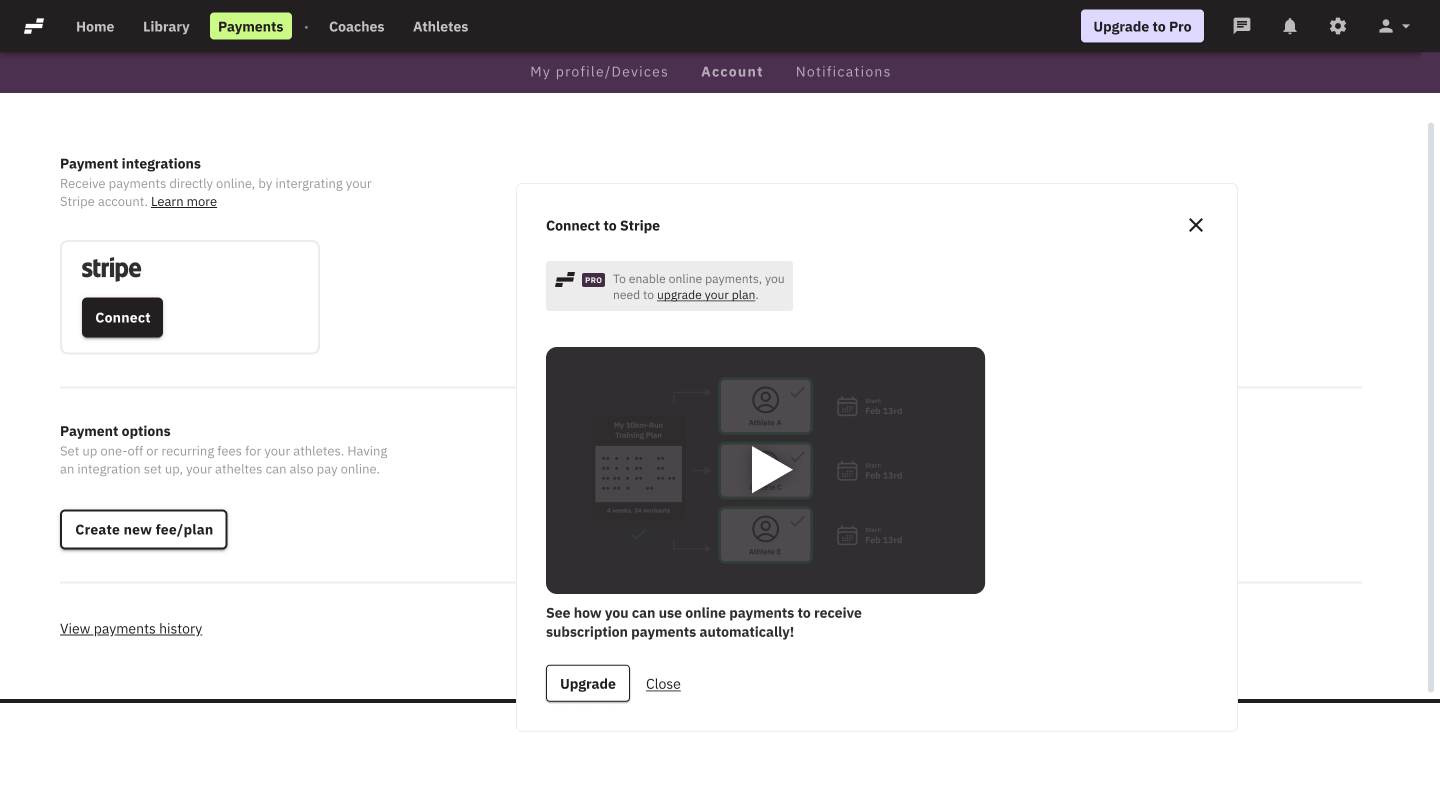
Task: Open the user profile icon
Action: point(1385,26)
